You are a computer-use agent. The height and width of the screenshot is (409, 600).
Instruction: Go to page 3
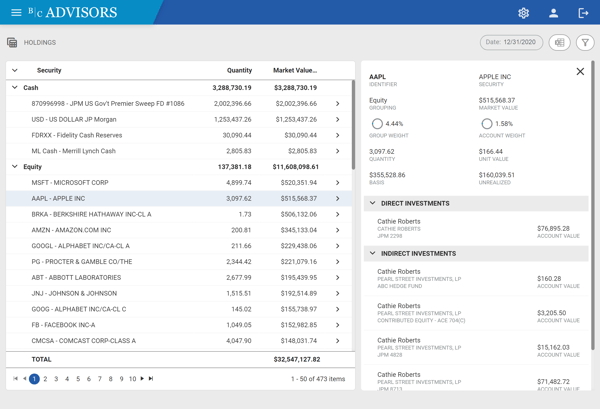pos(56,379)
